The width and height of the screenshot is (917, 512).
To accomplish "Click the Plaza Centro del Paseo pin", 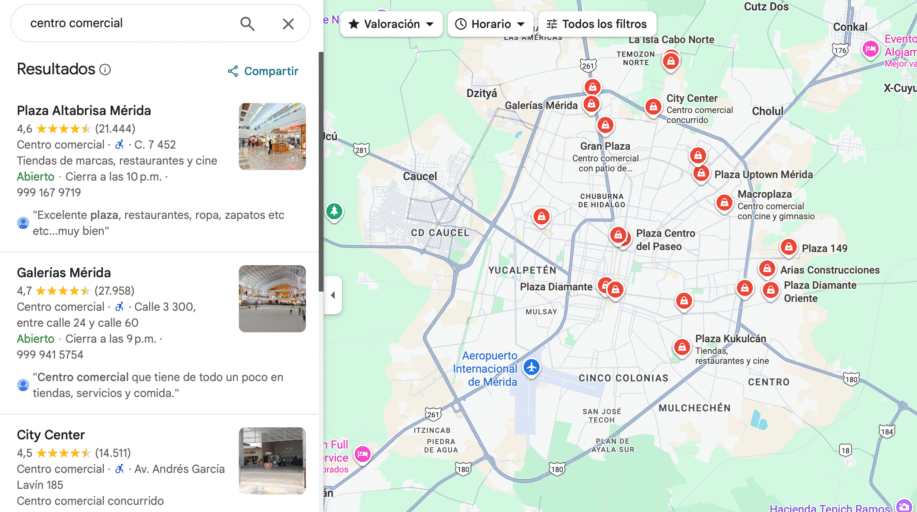I will pos(618,235).
